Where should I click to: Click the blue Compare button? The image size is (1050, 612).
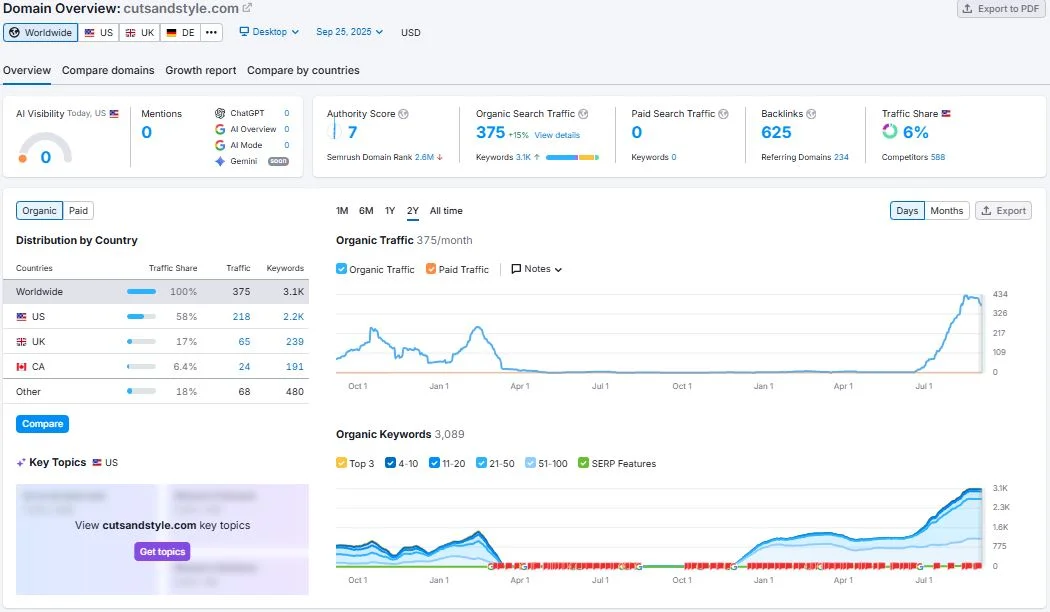42,424
